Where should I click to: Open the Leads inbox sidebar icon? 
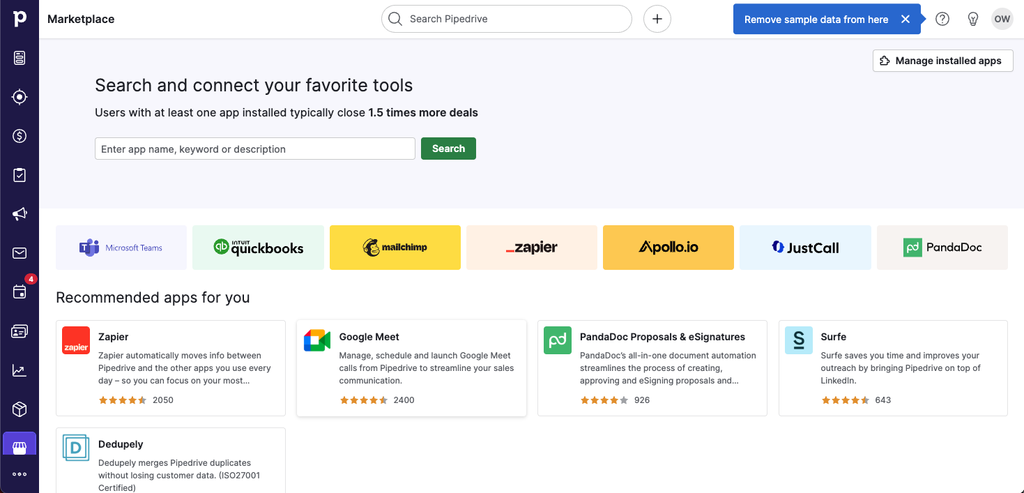click(x=19, y=58)
